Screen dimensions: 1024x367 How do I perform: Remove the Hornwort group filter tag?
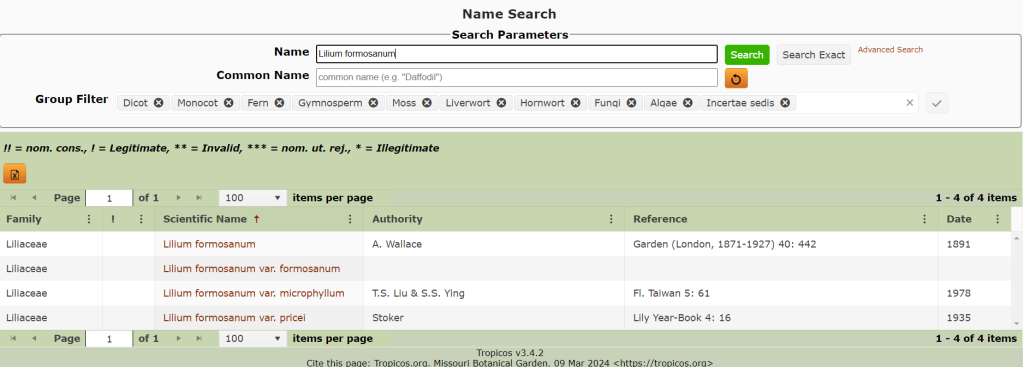575,103
